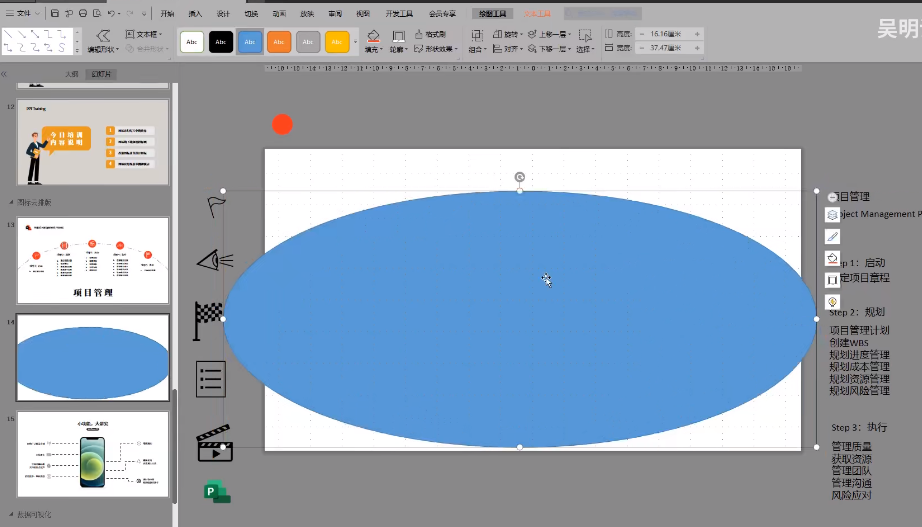The image size is (922, 527).
Task: Open the 动画 Animation tab
Action: 279,14
